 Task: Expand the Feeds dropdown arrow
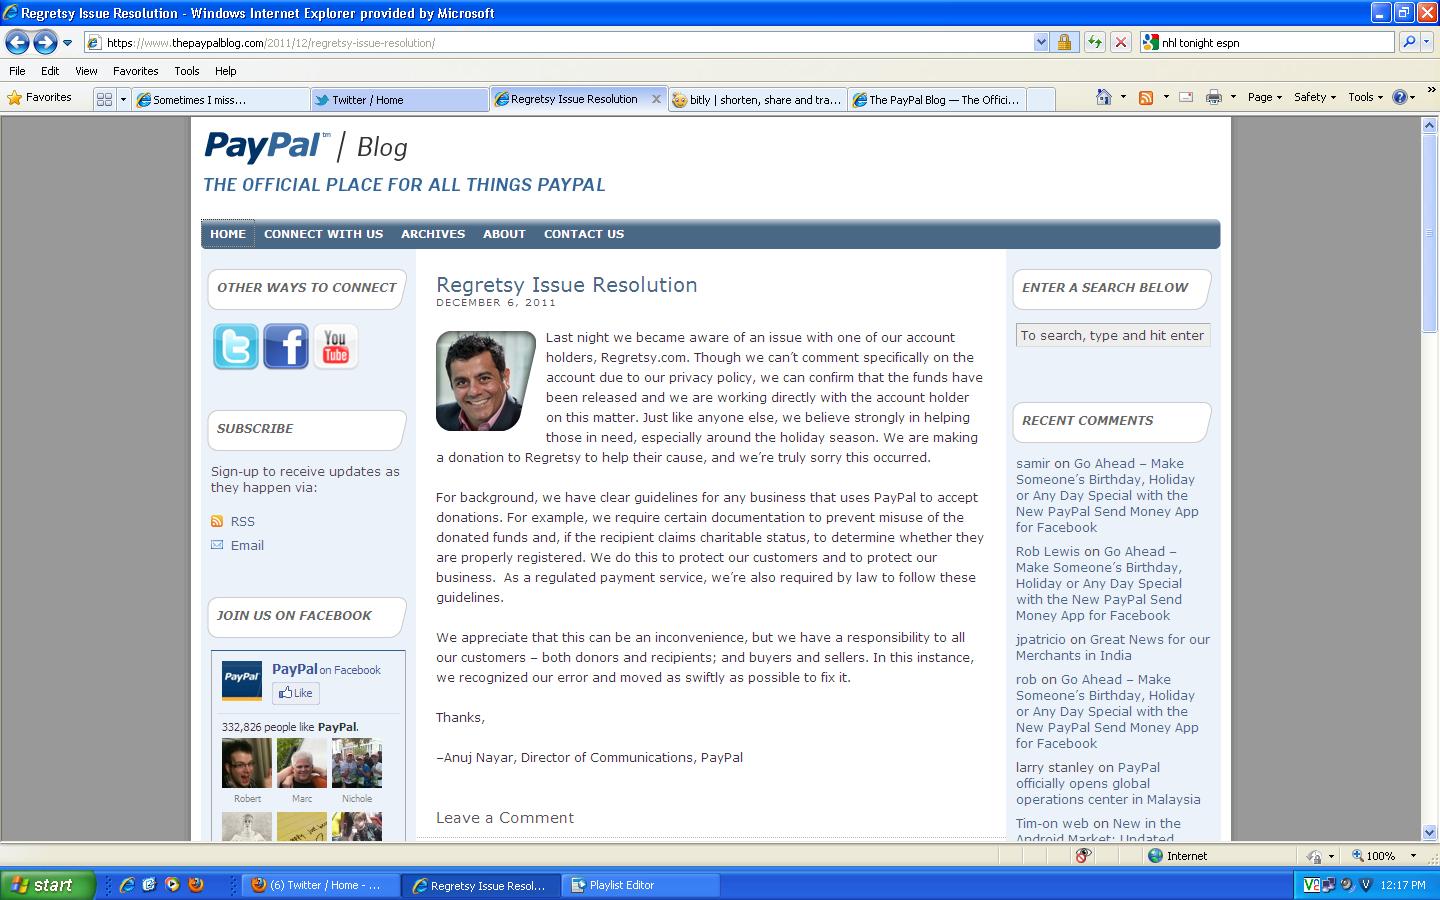coord(1165,97)
